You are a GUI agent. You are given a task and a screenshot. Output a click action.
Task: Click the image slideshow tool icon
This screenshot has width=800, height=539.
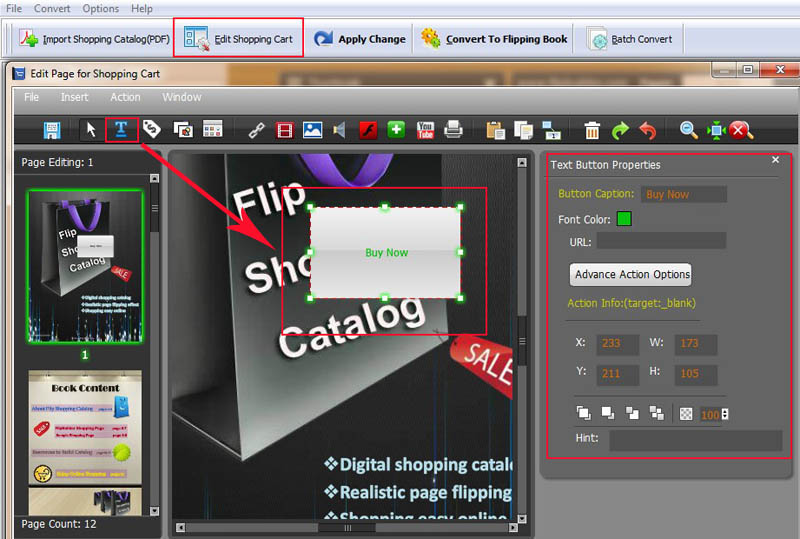point(183,130)
